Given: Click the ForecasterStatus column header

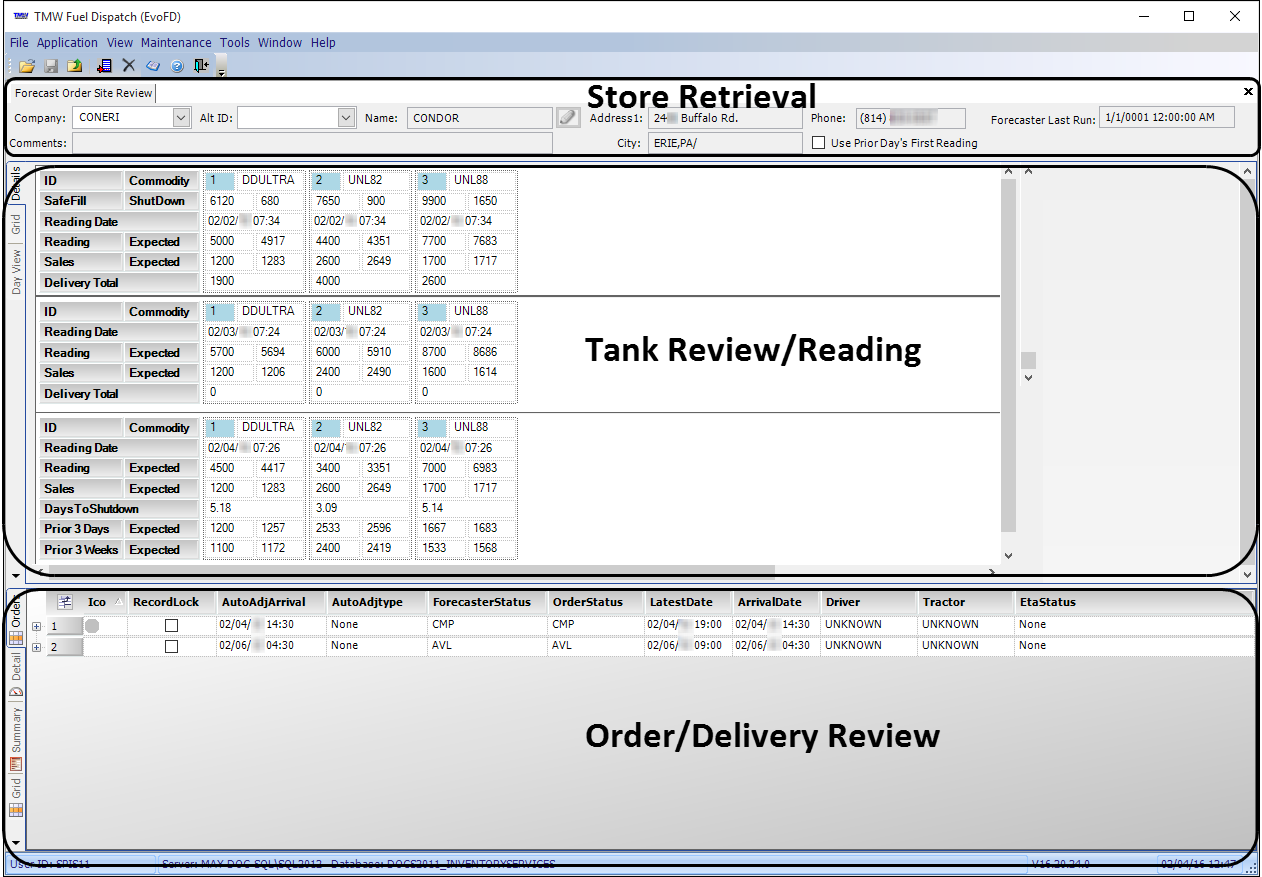Looking at the screenshot, I should (x=487, y=602).
